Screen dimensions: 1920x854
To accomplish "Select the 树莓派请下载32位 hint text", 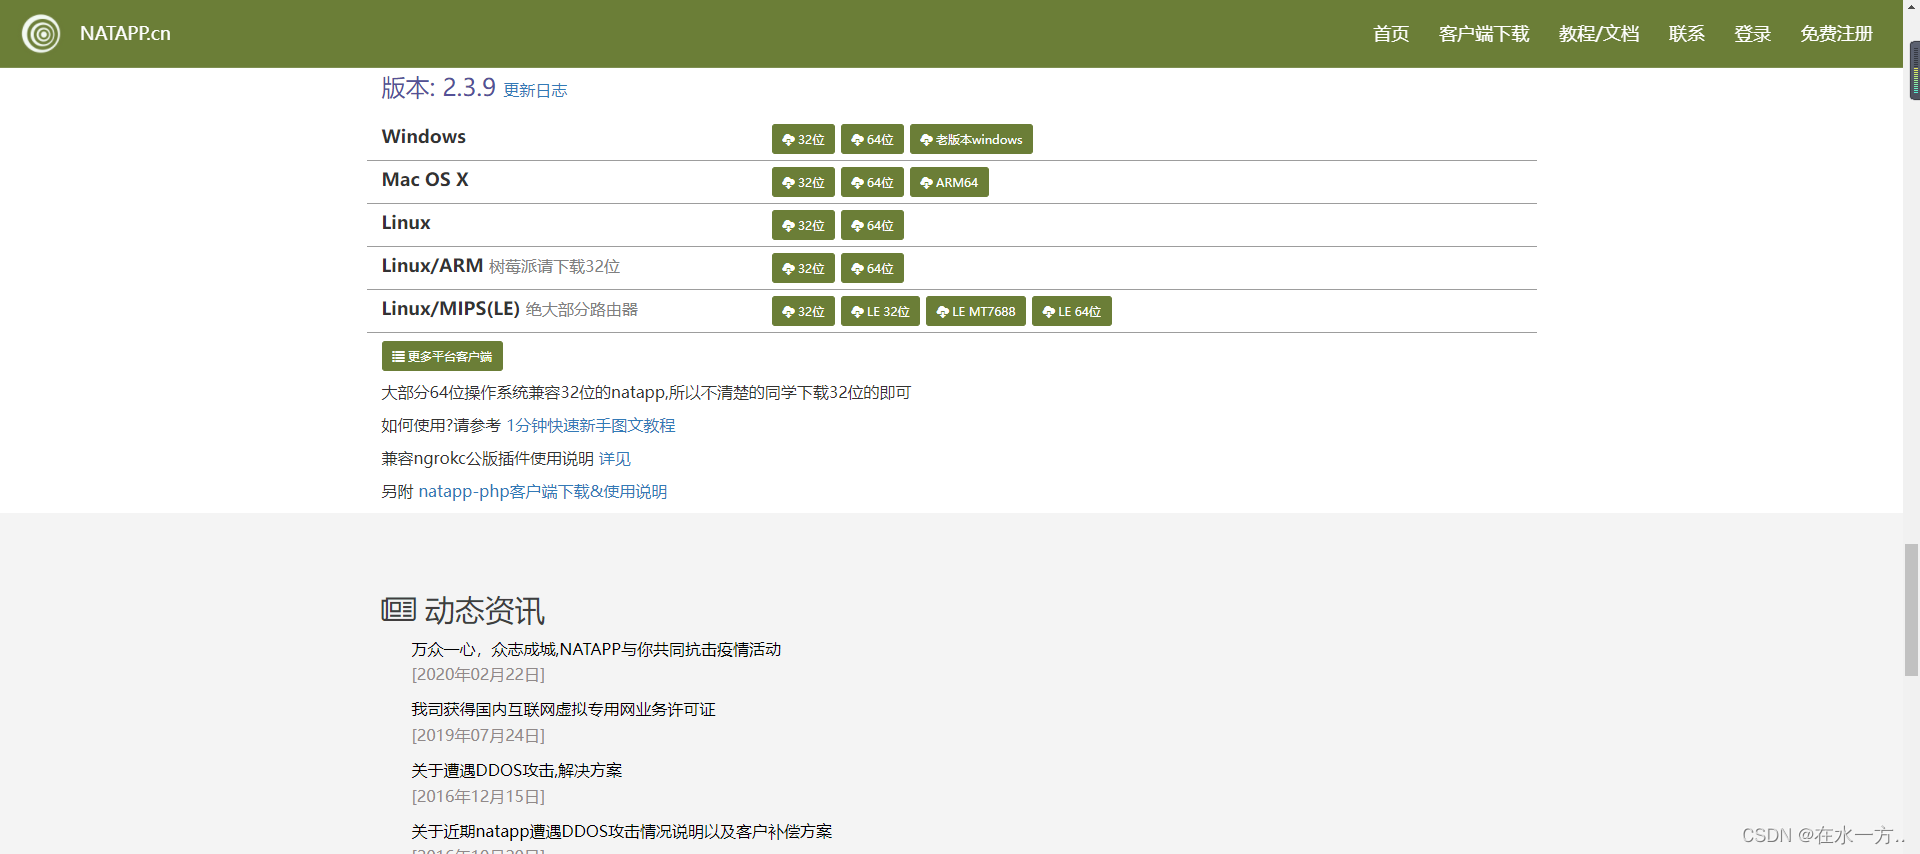I will (x=554, y=267).
